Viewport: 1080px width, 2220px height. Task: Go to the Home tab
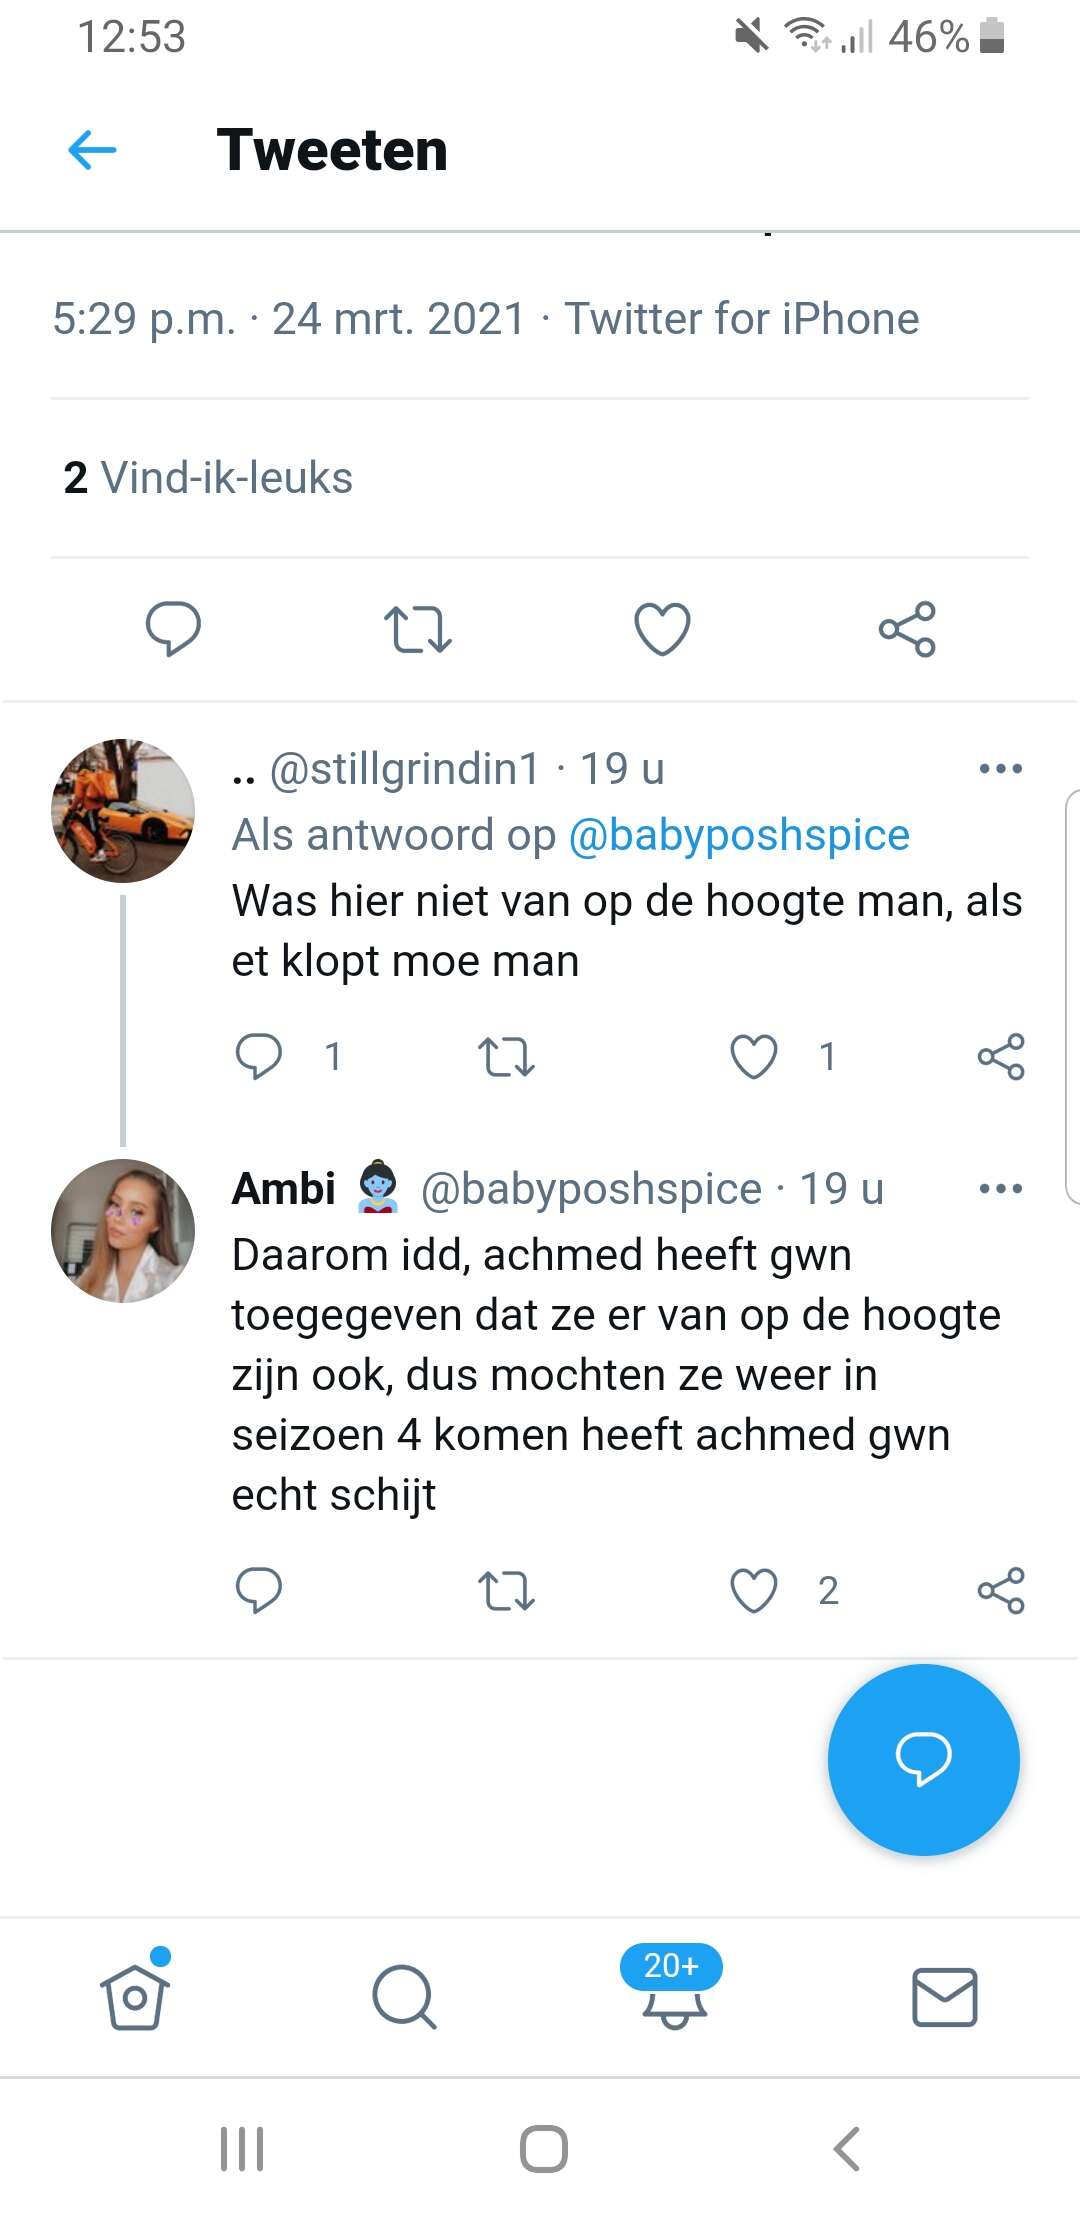pos(135,1997)
